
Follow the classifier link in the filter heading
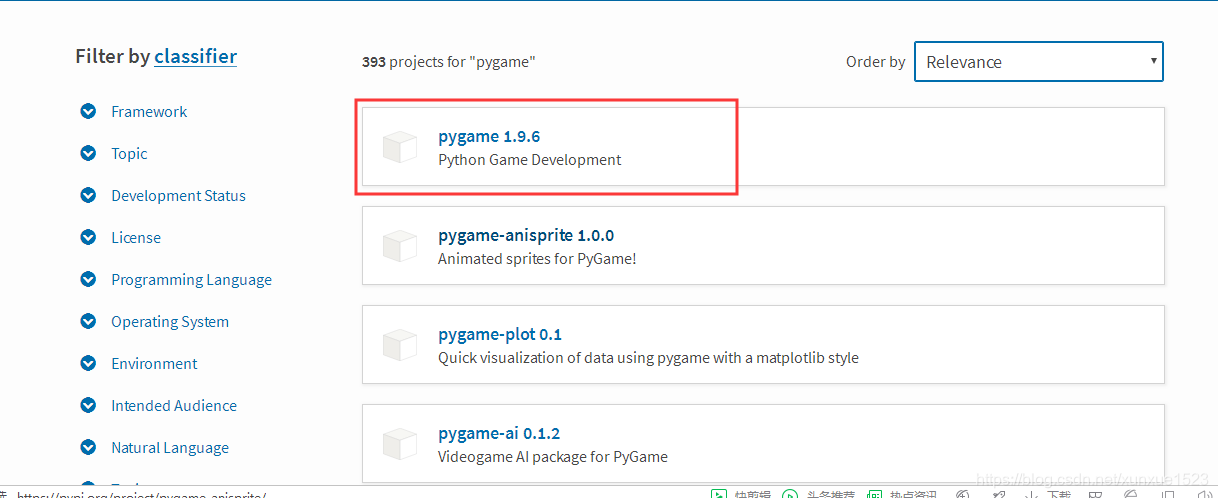coord(196,56)
